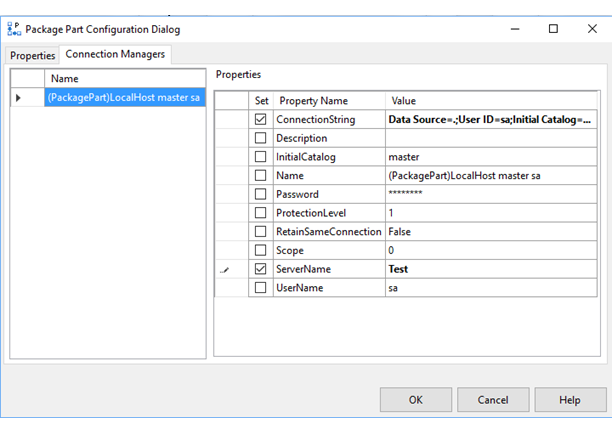
Task: Toggle the ServerName Set checkbox off
Action: pos(261,269)
